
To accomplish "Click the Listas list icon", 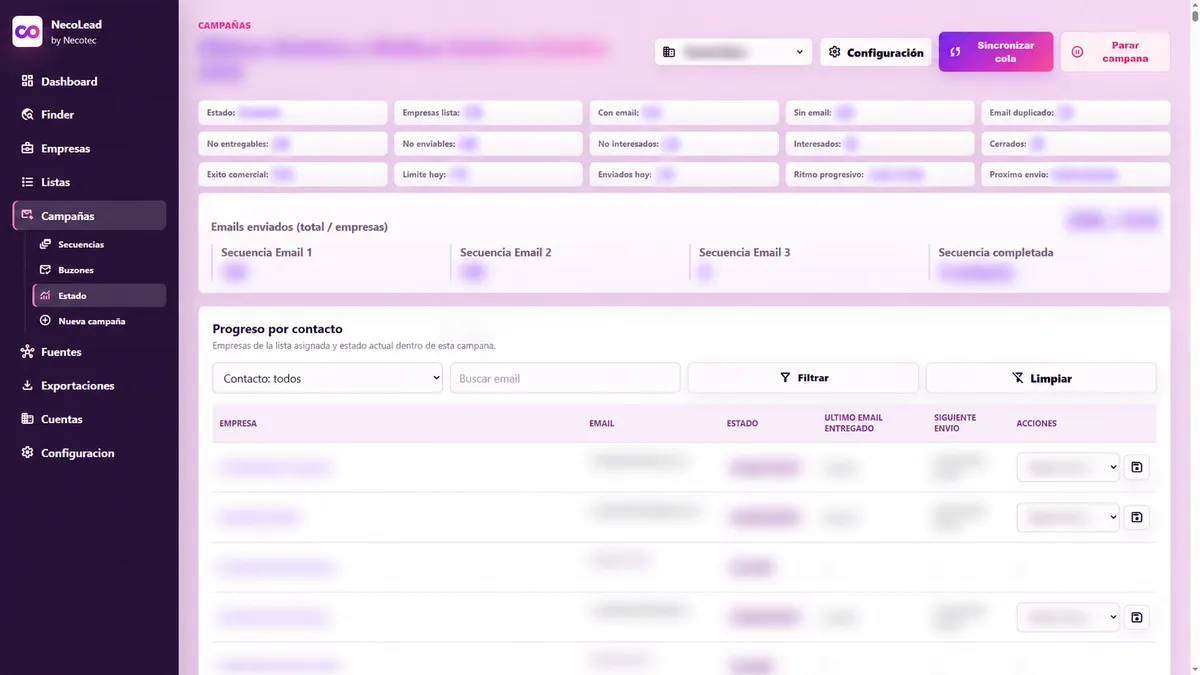I will 27,182.
